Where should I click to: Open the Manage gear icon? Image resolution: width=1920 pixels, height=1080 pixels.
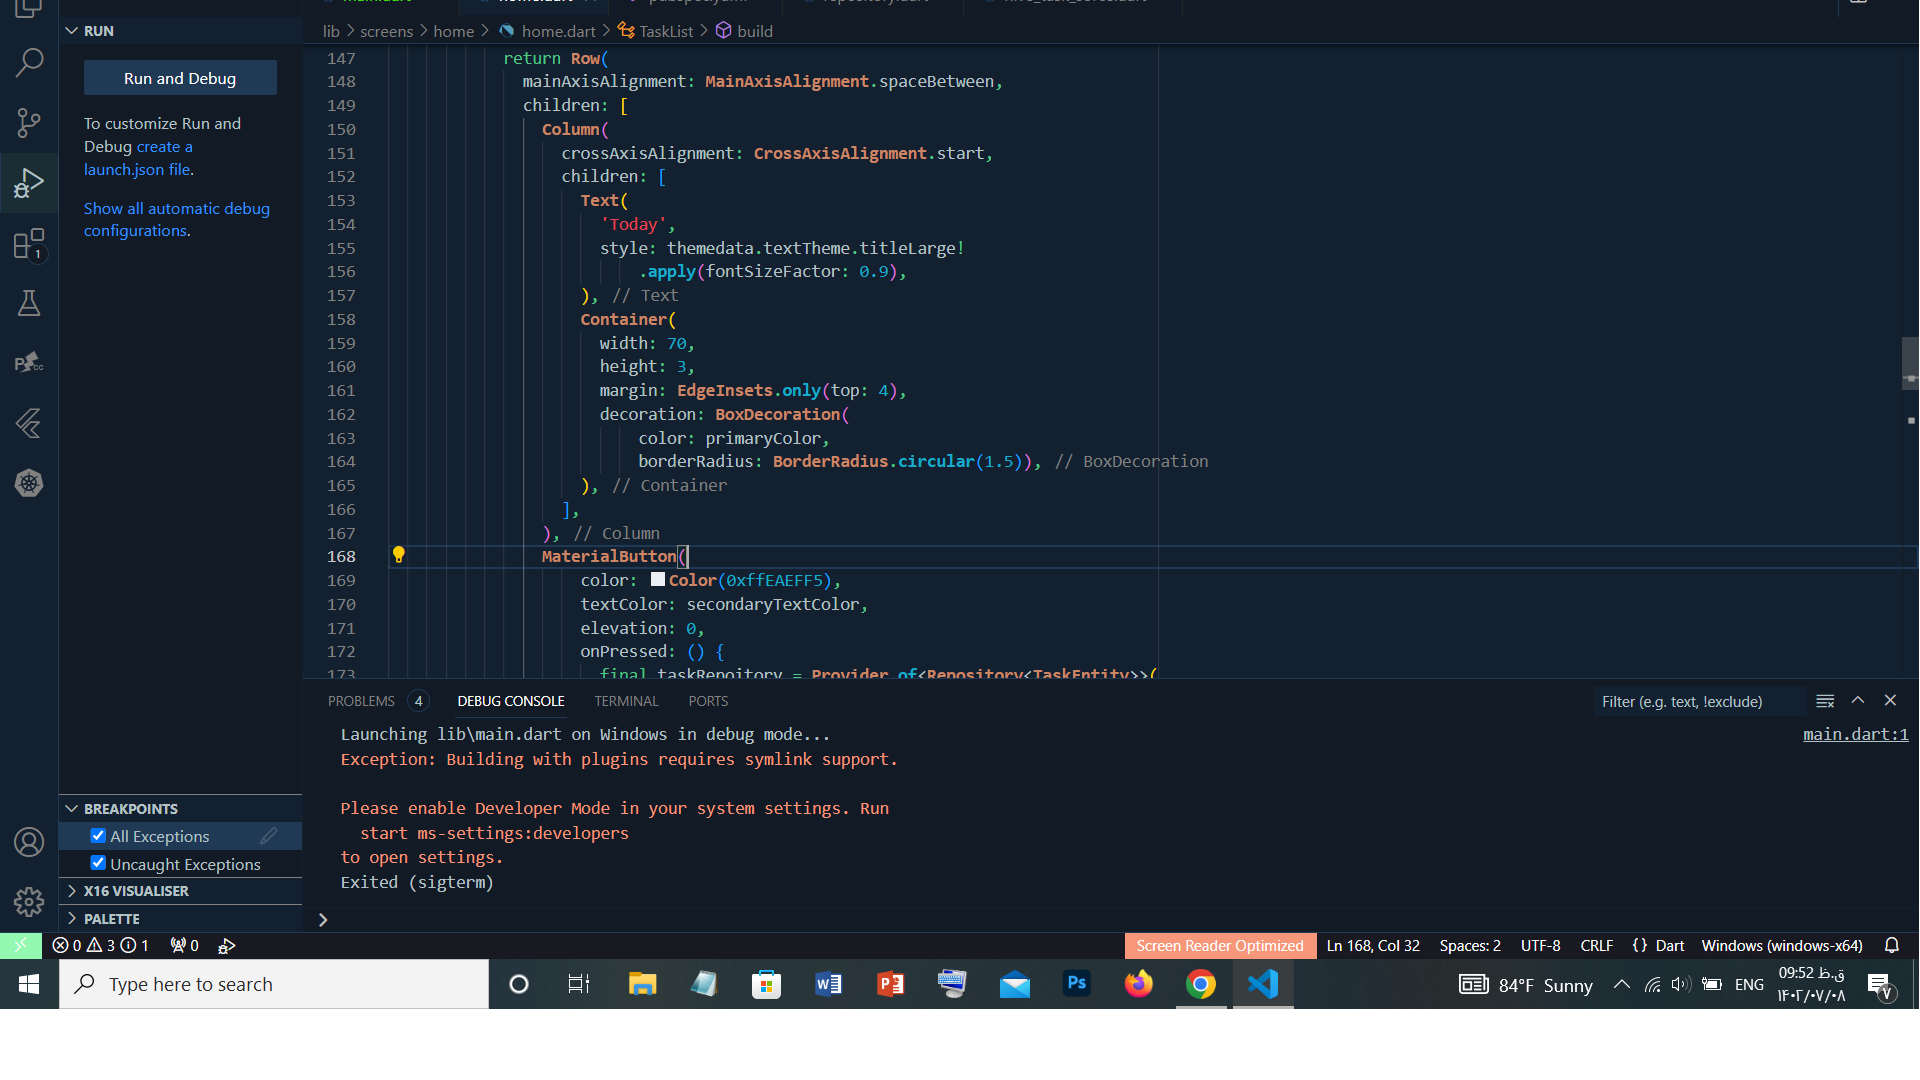[x=29, y=902]
